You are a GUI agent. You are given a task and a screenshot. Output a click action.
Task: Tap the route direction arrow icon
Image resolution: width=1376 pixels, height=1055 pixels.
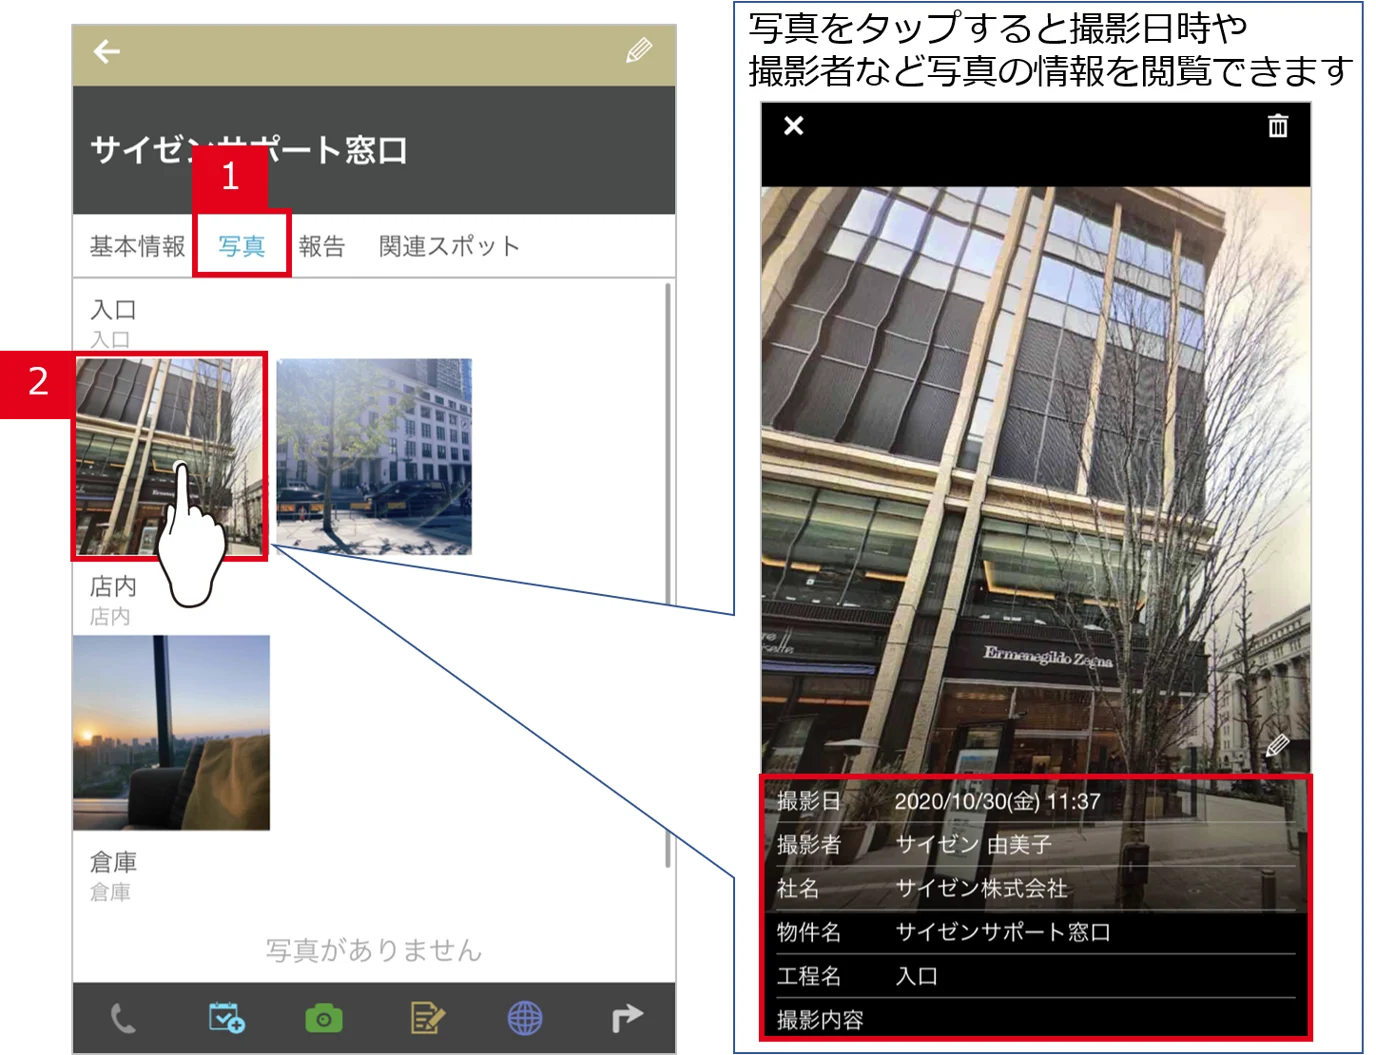[x=627, y=1019]
